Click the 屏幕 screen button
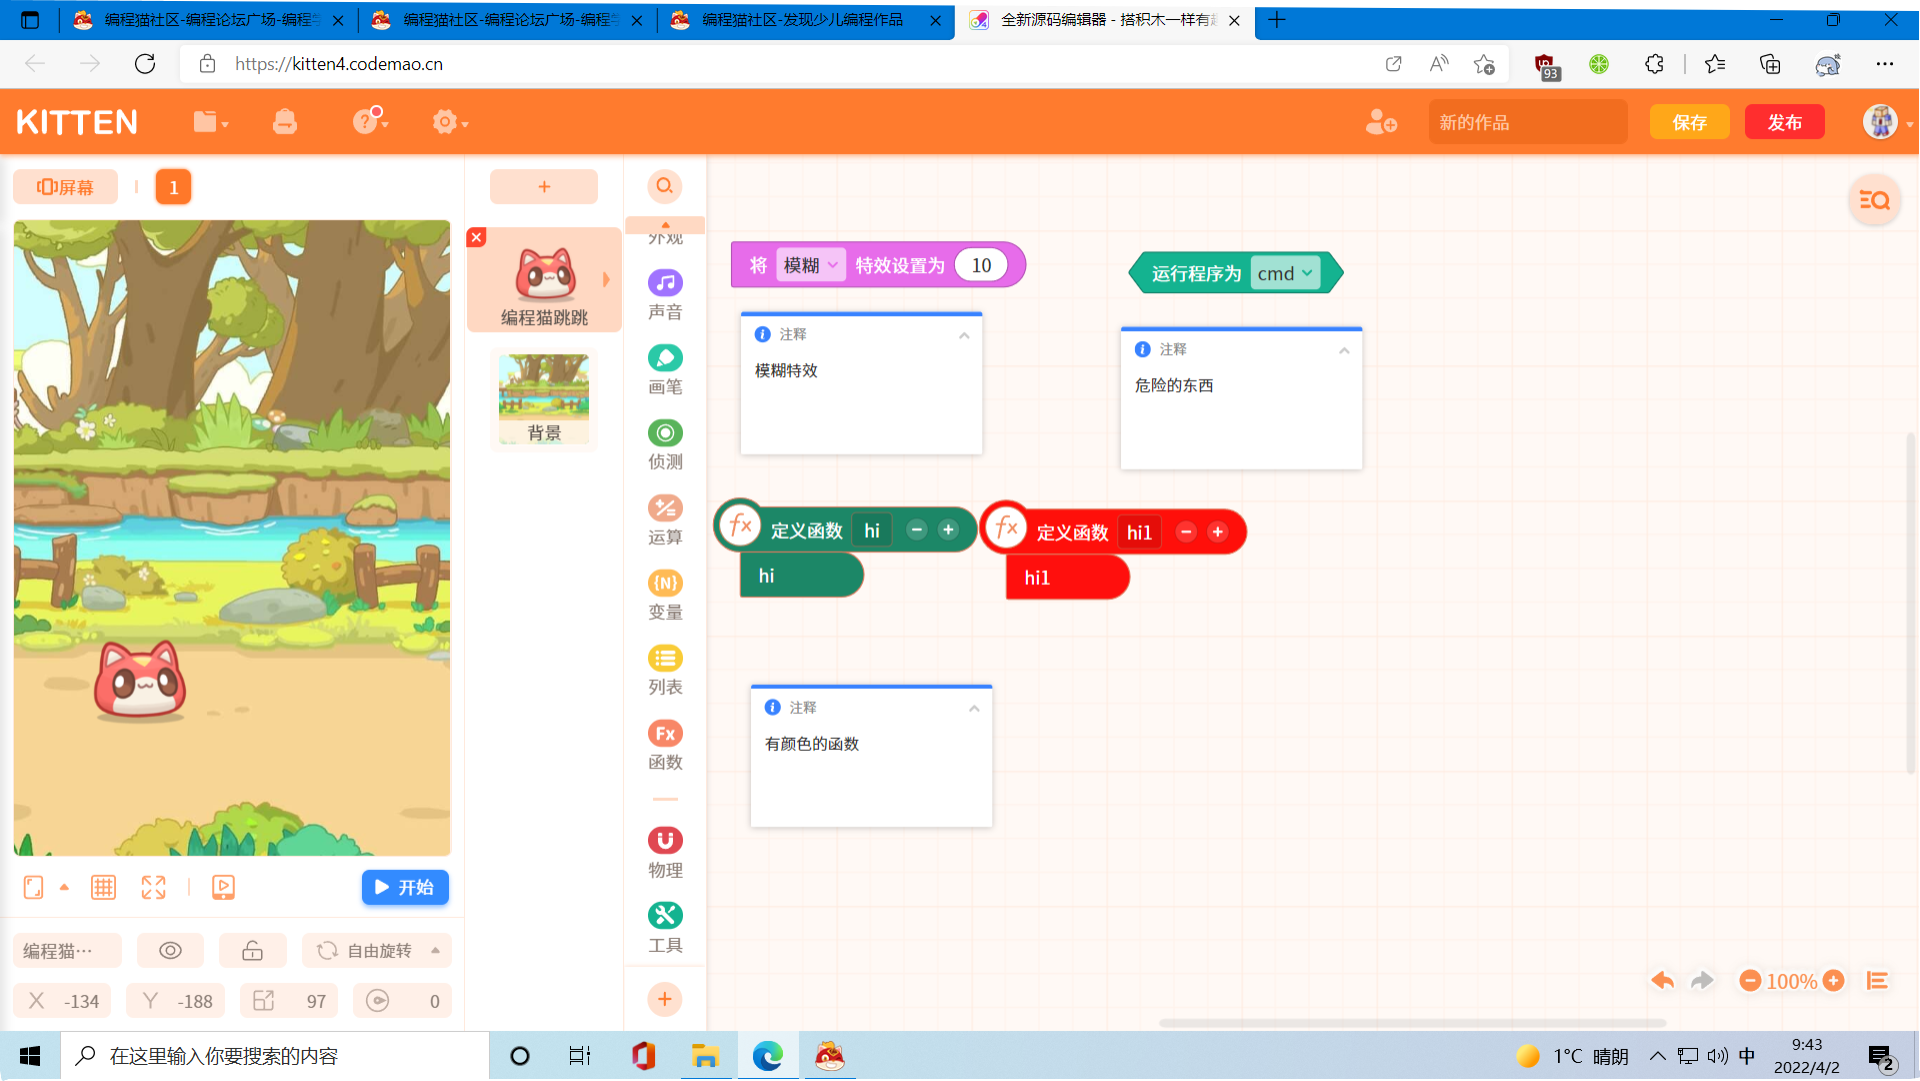The height and width of the screenshot is (1081, 1920). 65,187
